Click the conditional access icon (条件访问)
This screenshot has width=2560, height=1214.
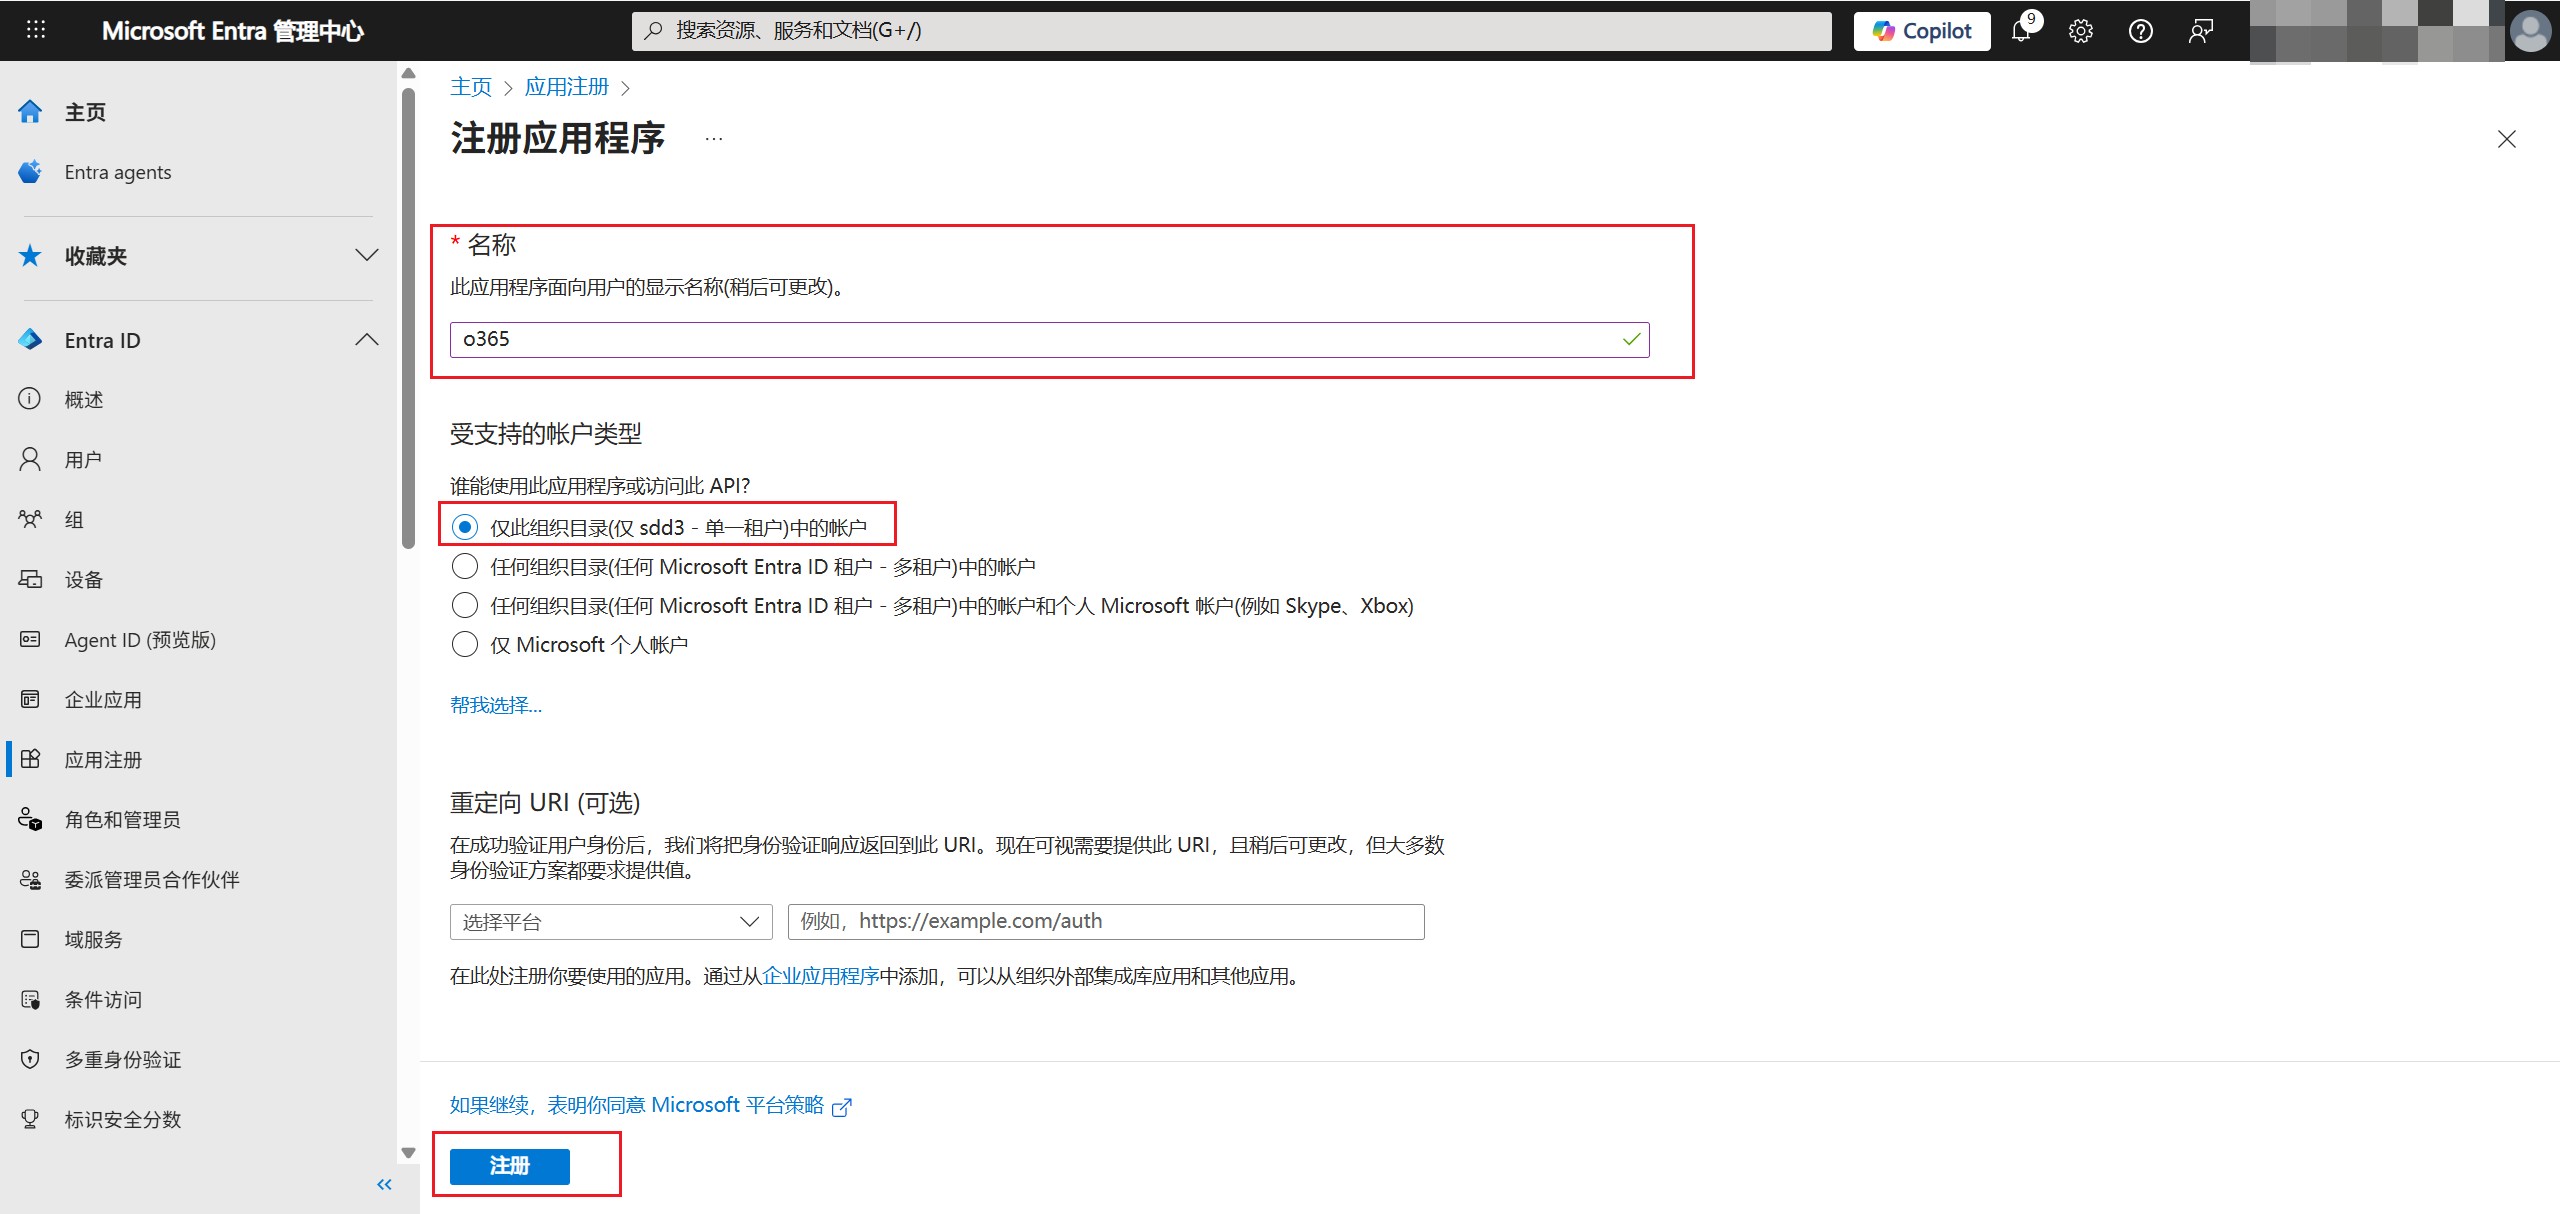coord(30,999)
